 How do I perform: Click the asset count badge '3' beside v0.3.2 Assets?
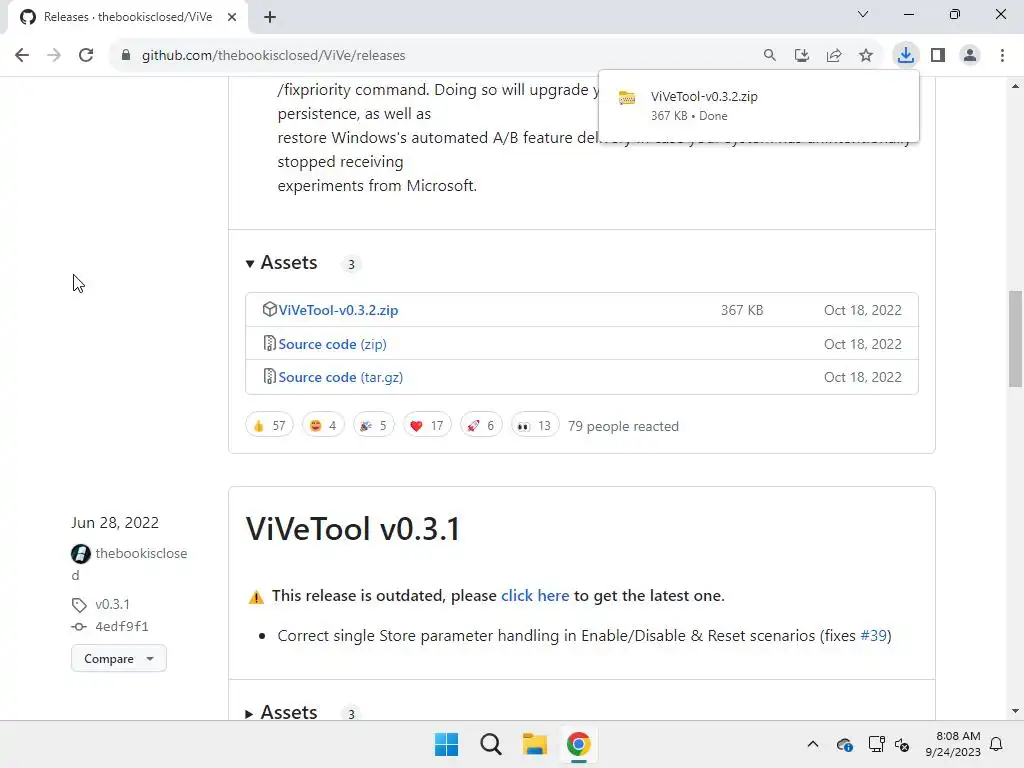[x=351, y=264]
